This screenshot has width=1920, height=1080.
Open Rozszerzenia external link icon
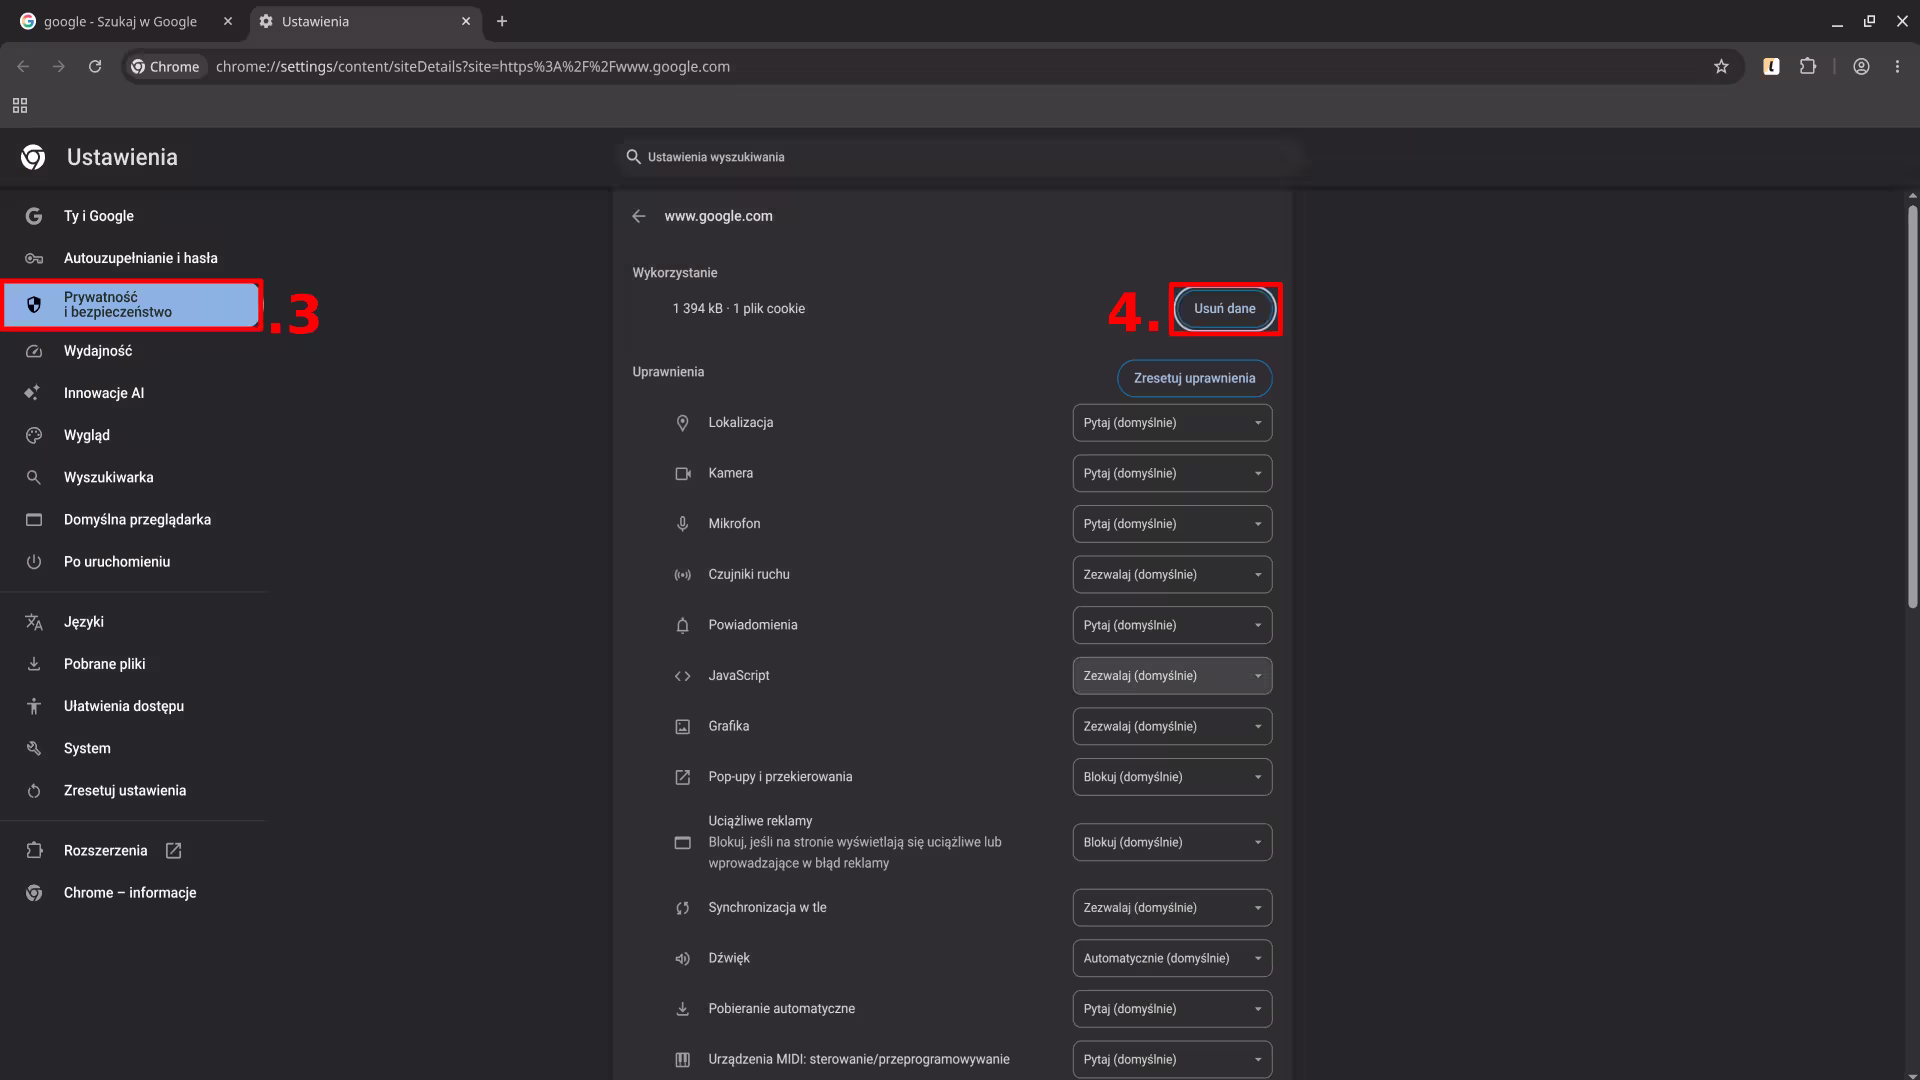coord(173,851)
